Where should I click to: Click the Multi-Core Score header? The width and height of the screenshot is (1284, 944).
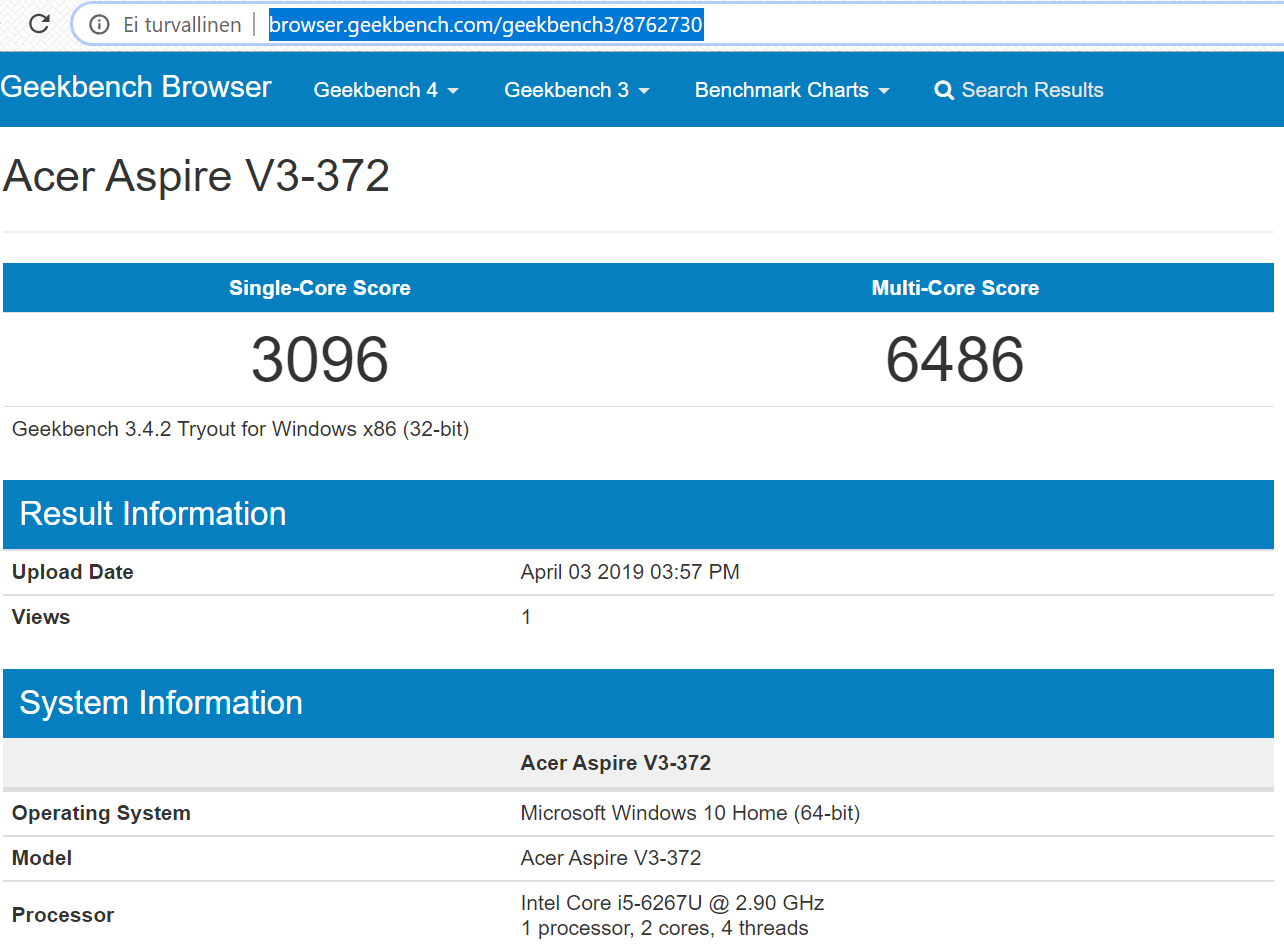(955, 288)
